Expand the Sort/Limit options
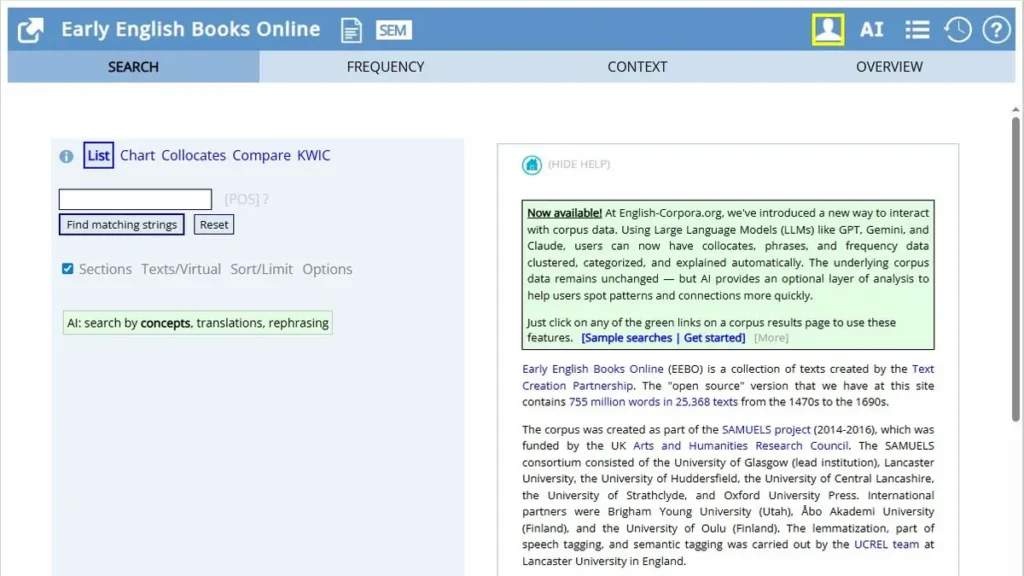Viewport: 1024px width, 576px height. 262,269
